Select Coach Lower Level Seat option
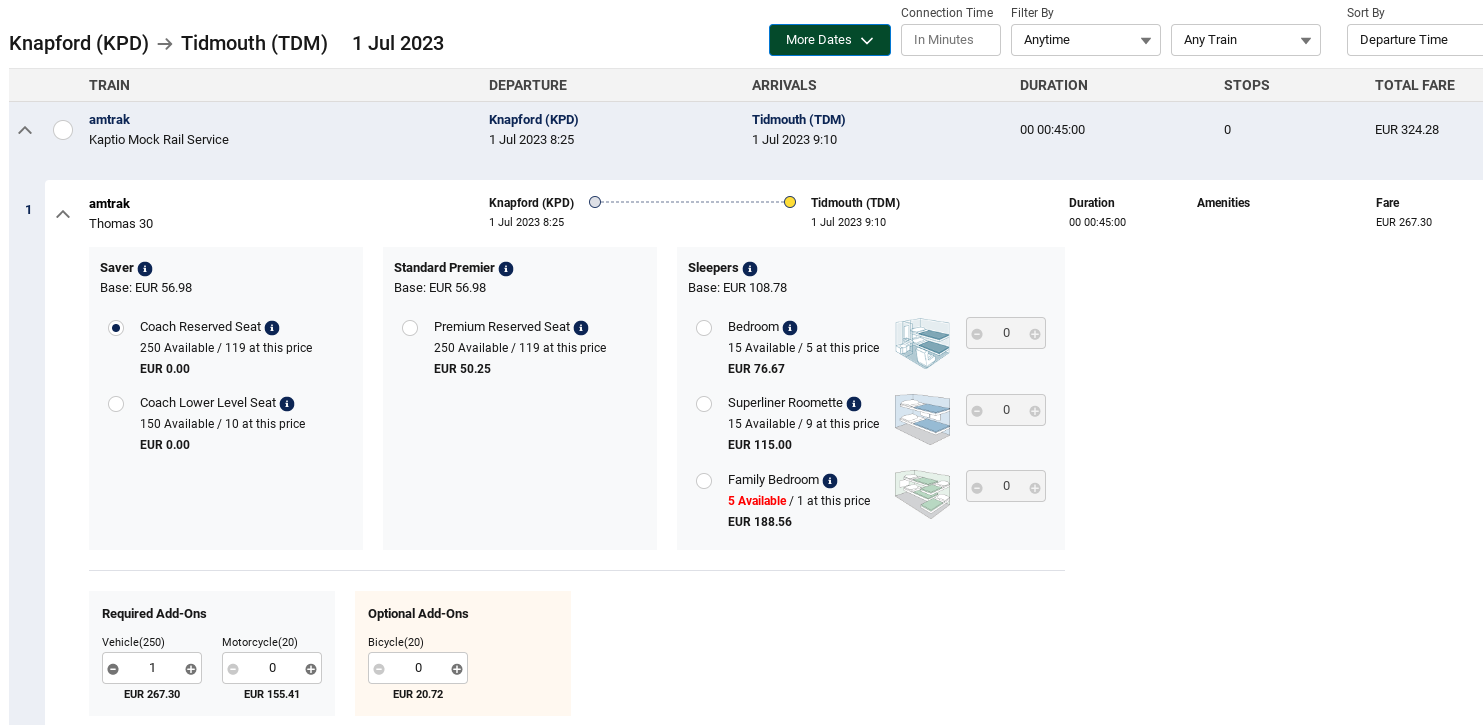The width and height of the screenshot is (1483, 725). click(116, 404)
